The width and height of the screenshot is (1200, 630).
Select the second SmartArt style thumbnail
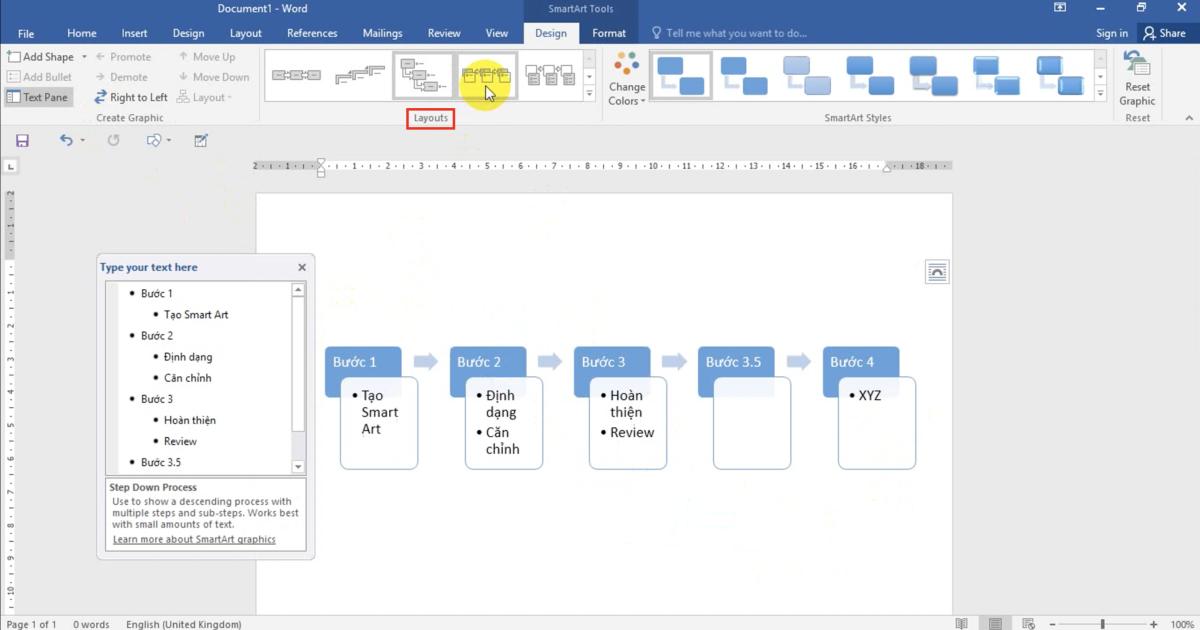pos(744,76)
